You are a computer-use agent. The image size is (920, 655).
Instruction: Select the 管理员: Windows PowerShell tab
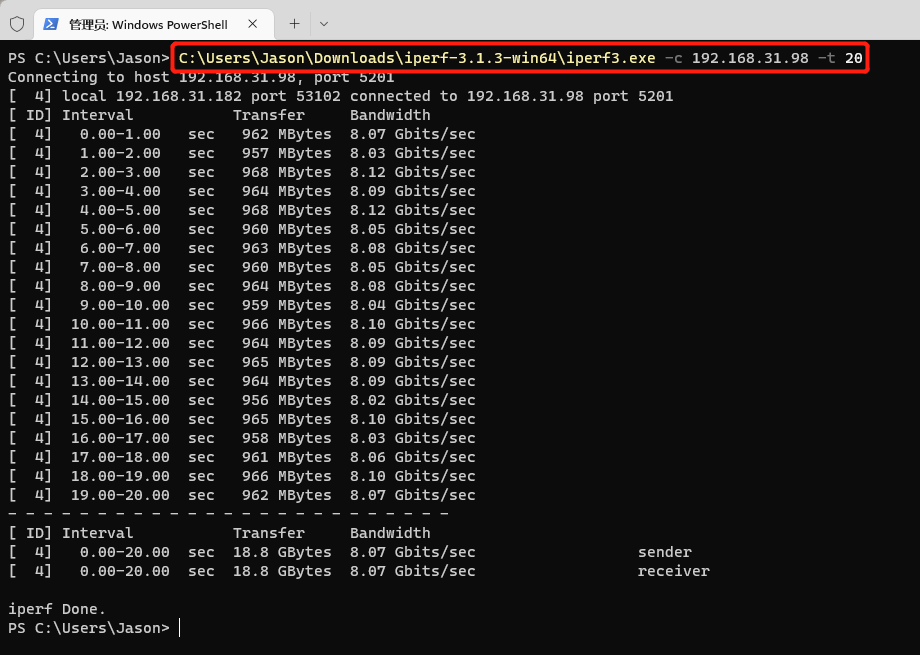[x=148, y=23]
